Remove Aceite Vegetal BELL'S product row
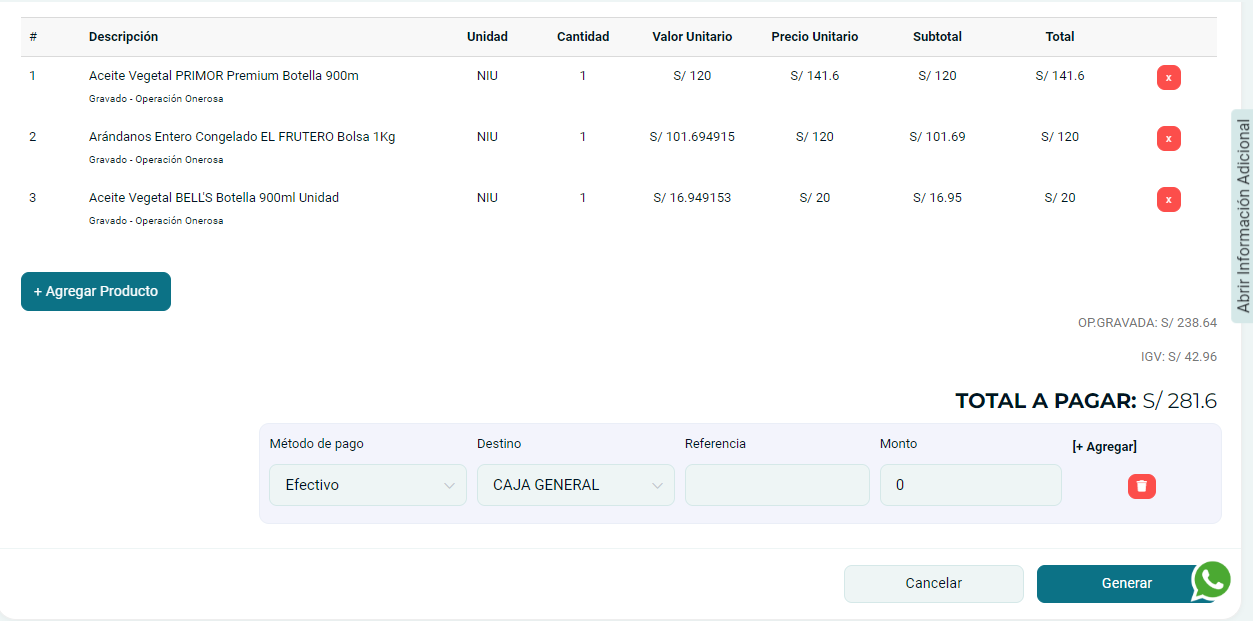1253x621 pixels. coord(1168,200)
